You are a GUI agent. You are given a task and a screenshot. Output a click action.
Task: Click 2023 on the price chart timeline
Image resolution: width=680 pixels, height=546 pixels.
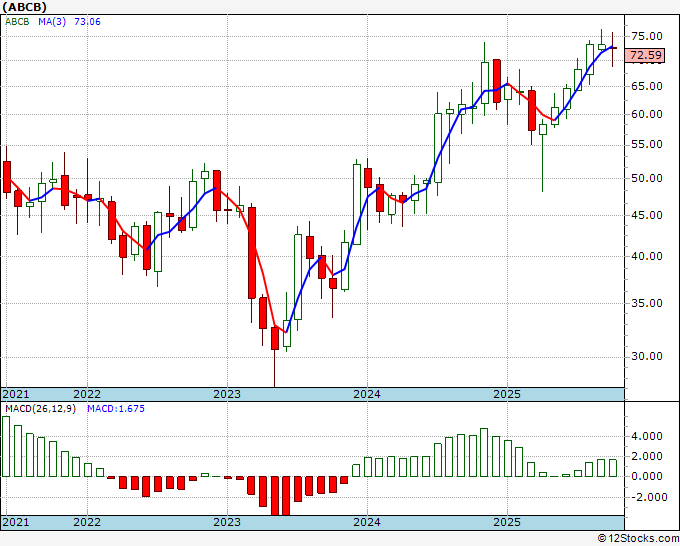tap(227, 394)
